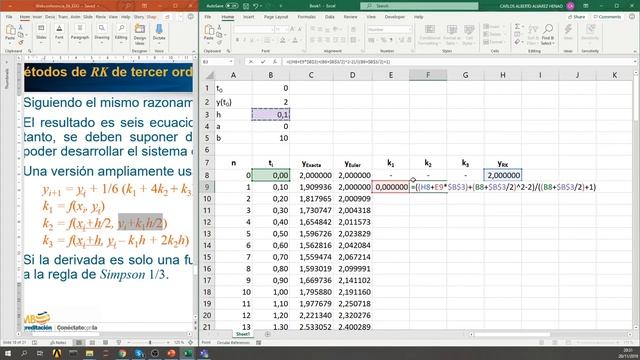This screenshot has width=640, height=360.
Task: Toggle AutoSave switch in Excel
Action: [232, 6]
